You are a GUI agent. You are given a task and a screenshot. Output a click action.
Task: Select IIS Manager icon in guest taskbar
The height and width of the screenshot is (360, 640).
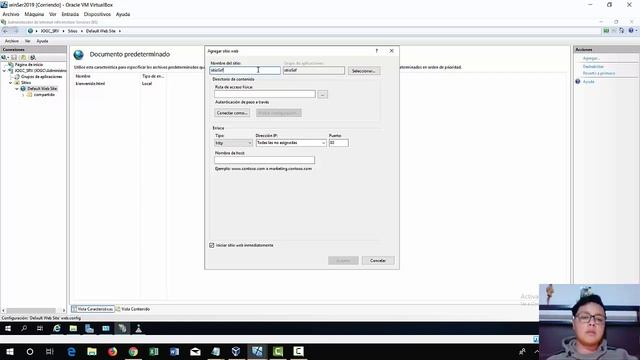point(122,329)
